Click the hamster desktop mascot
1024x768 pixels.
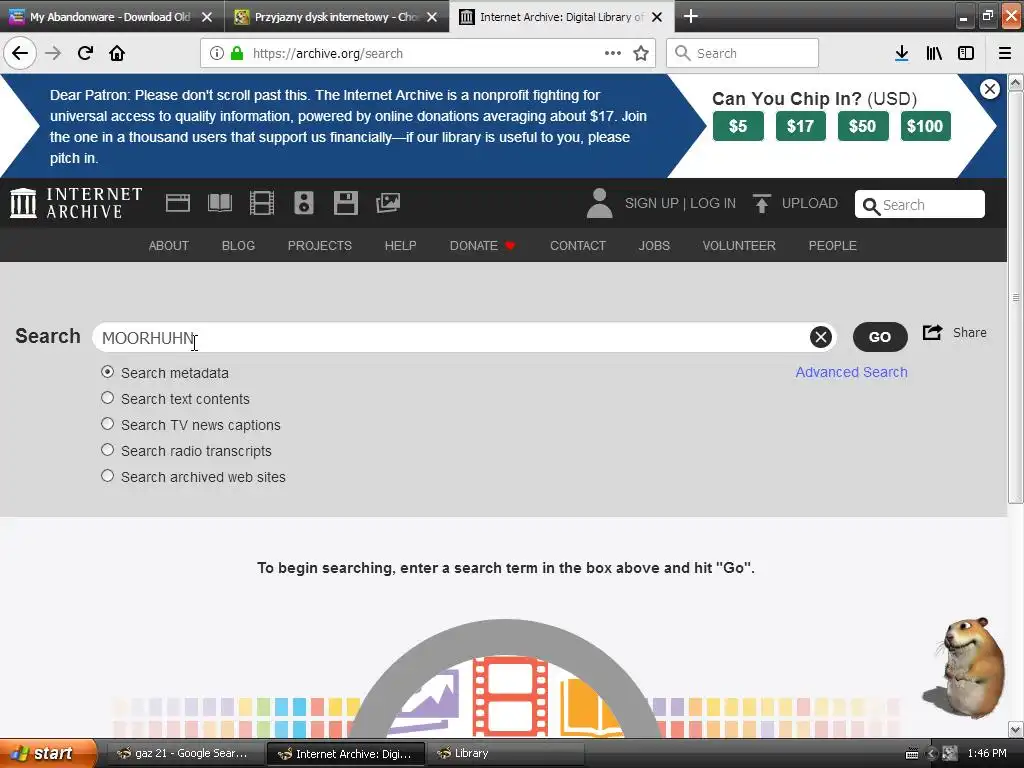click(966, 666)
